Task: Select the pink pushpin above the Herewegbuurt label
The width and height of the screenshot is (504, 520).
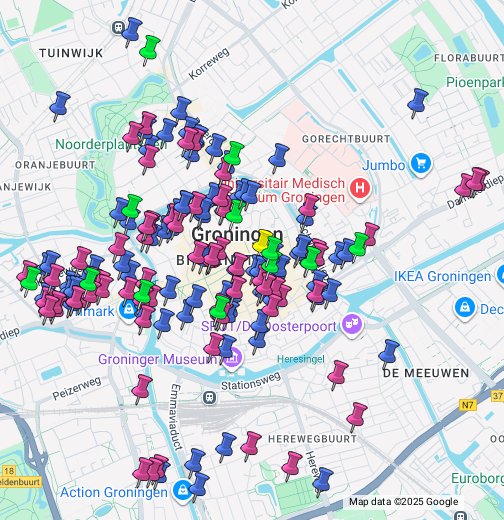Action: [356, 417]
